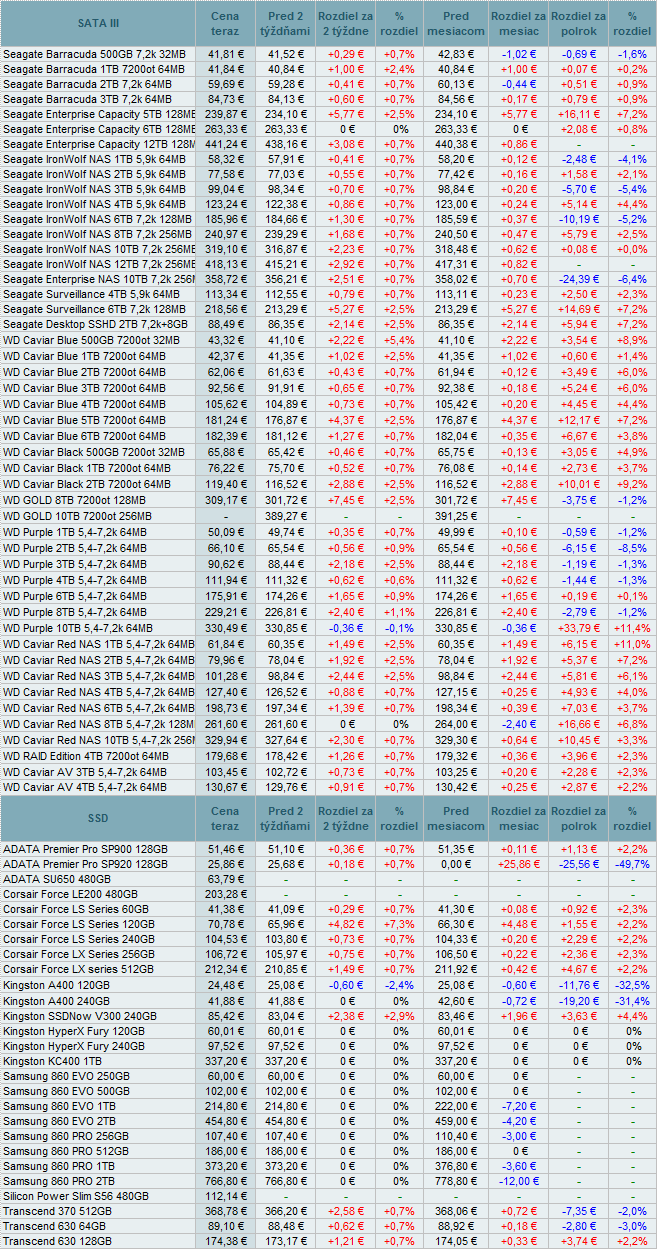
Task: Click +25,86 € monthly difference in ADATA SP920 row
Action: (x=517, y=864)
